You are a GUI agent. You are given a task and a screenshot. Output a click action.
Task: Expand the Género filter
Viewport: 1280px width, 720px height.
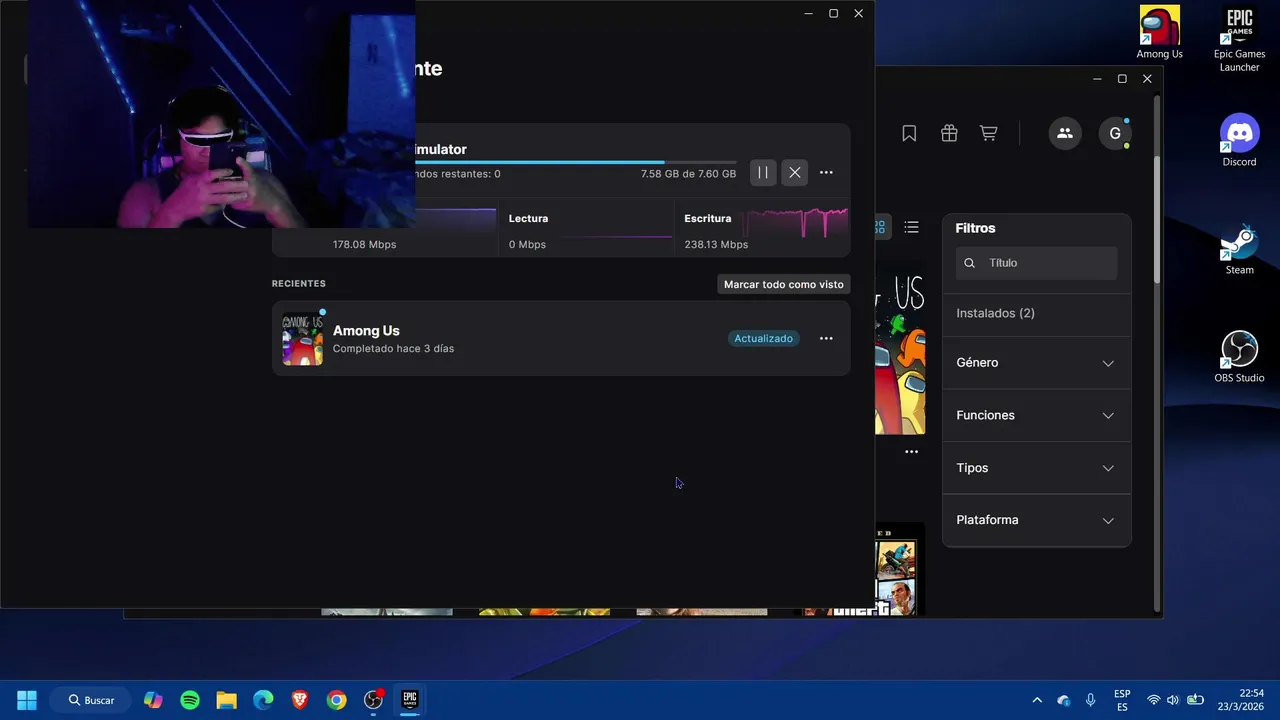pos(1036,363)
